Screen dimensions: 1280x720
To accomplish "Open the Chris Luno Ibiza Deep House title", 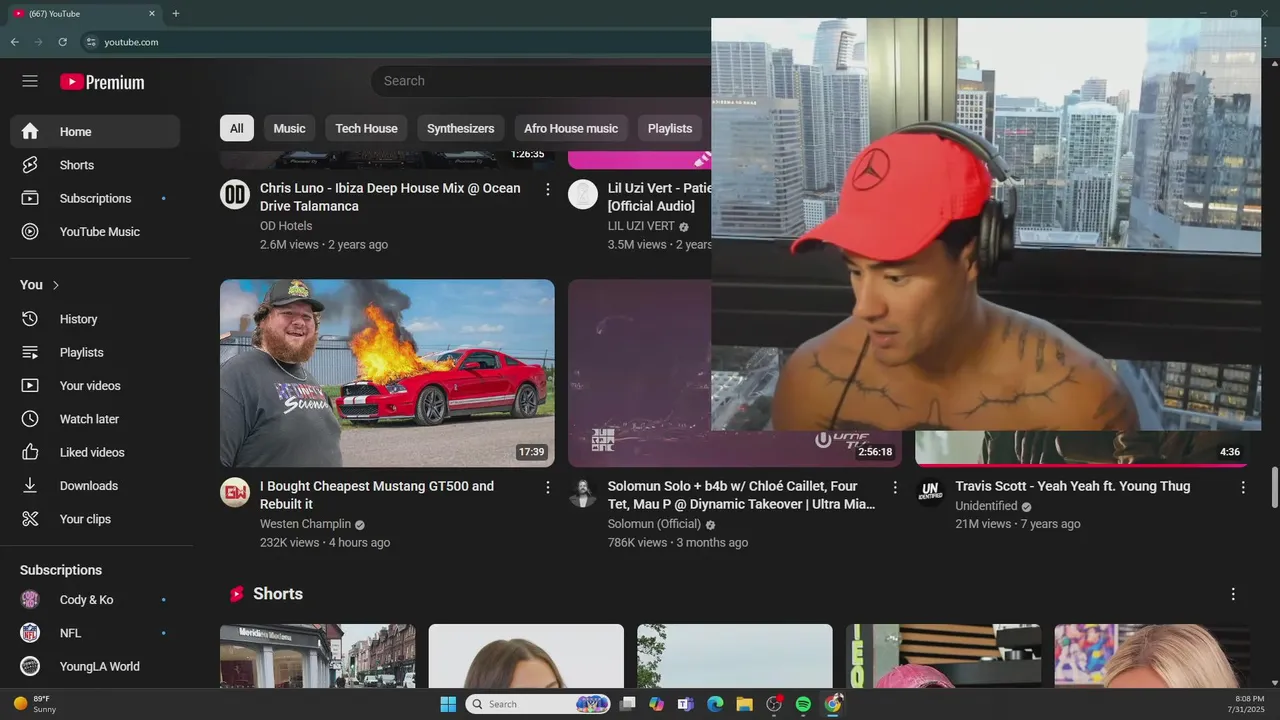I will point(390,197).
